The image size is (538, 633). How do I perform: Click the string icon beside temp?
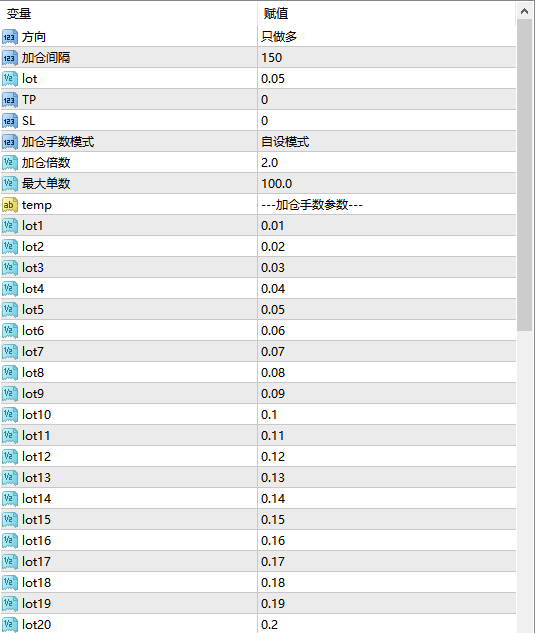point(10,205)
